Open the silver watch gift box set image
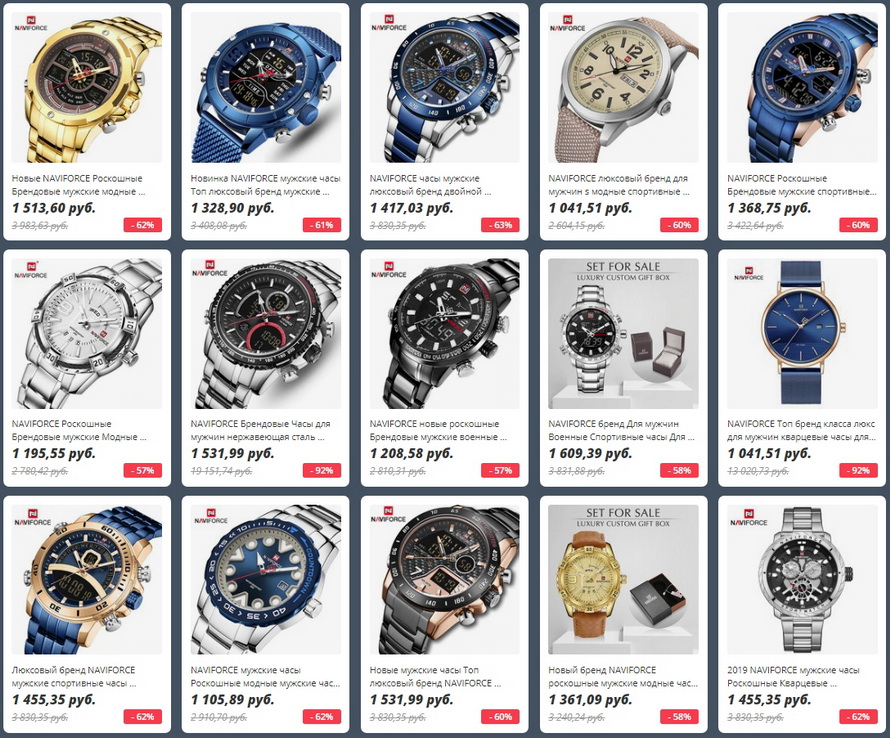 [x=623, y=334]
